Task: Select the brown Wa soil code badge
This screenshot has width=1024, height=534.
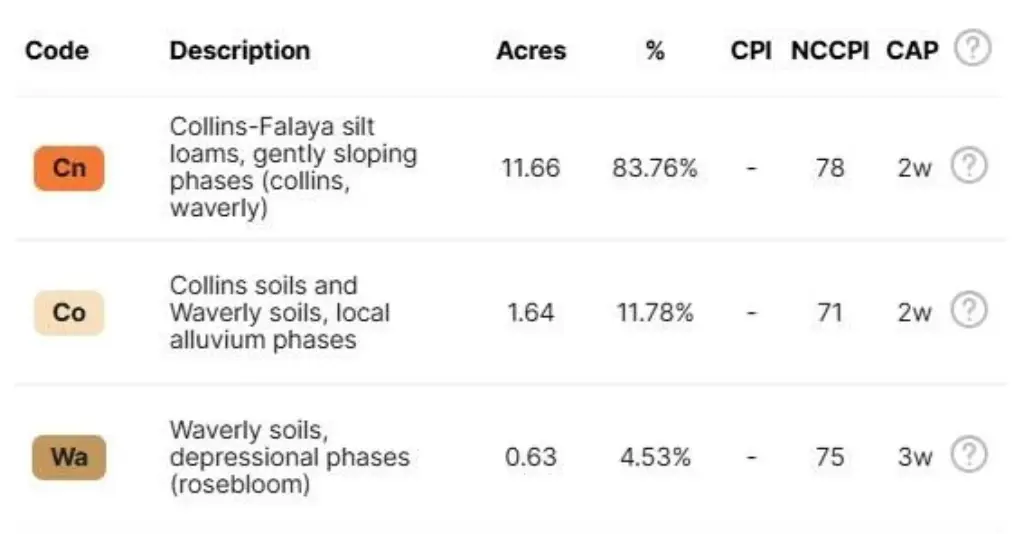Action: 68,457
